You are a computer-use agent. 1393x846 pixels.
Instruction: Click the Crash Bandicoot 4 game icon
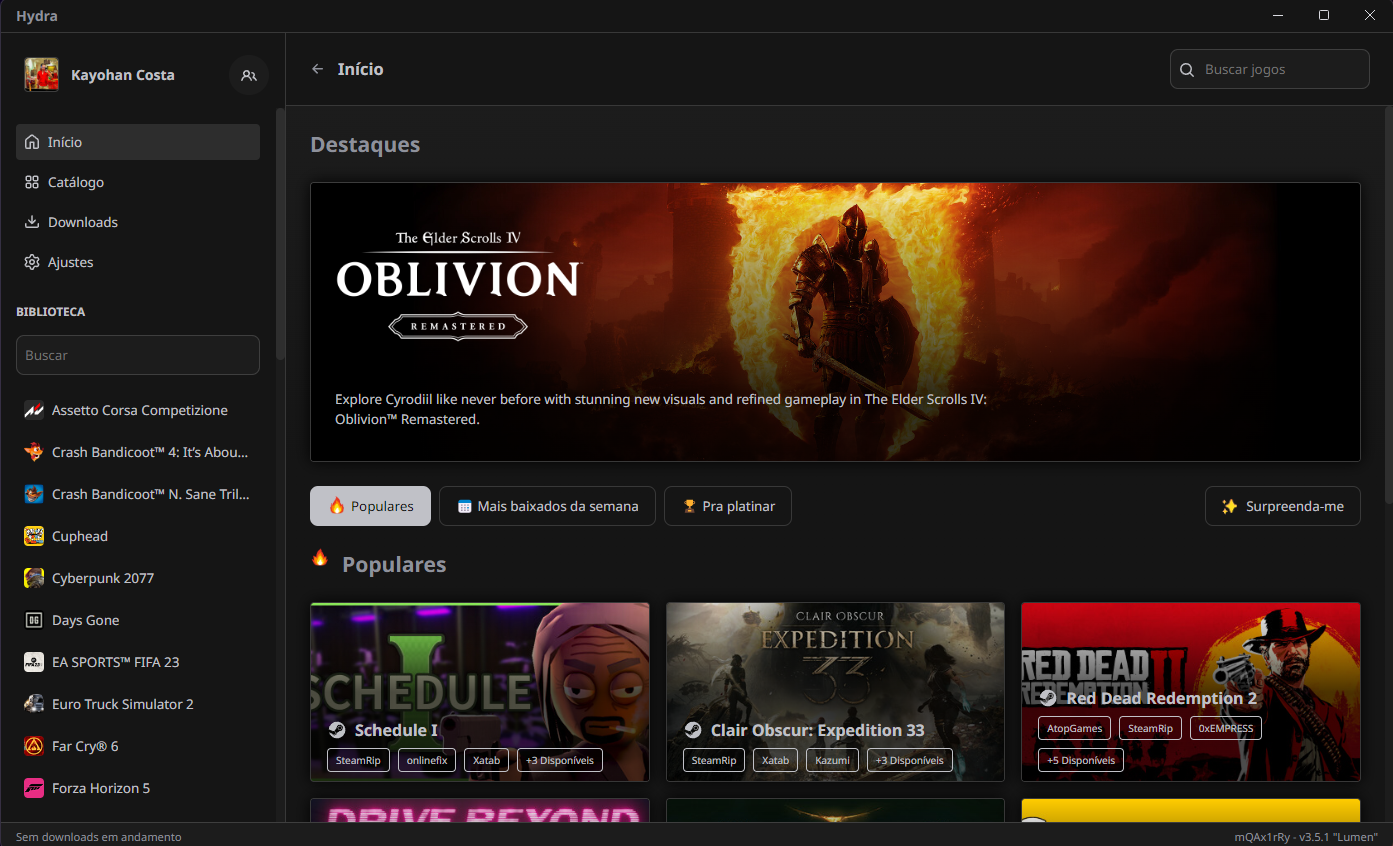coord(34,452)
